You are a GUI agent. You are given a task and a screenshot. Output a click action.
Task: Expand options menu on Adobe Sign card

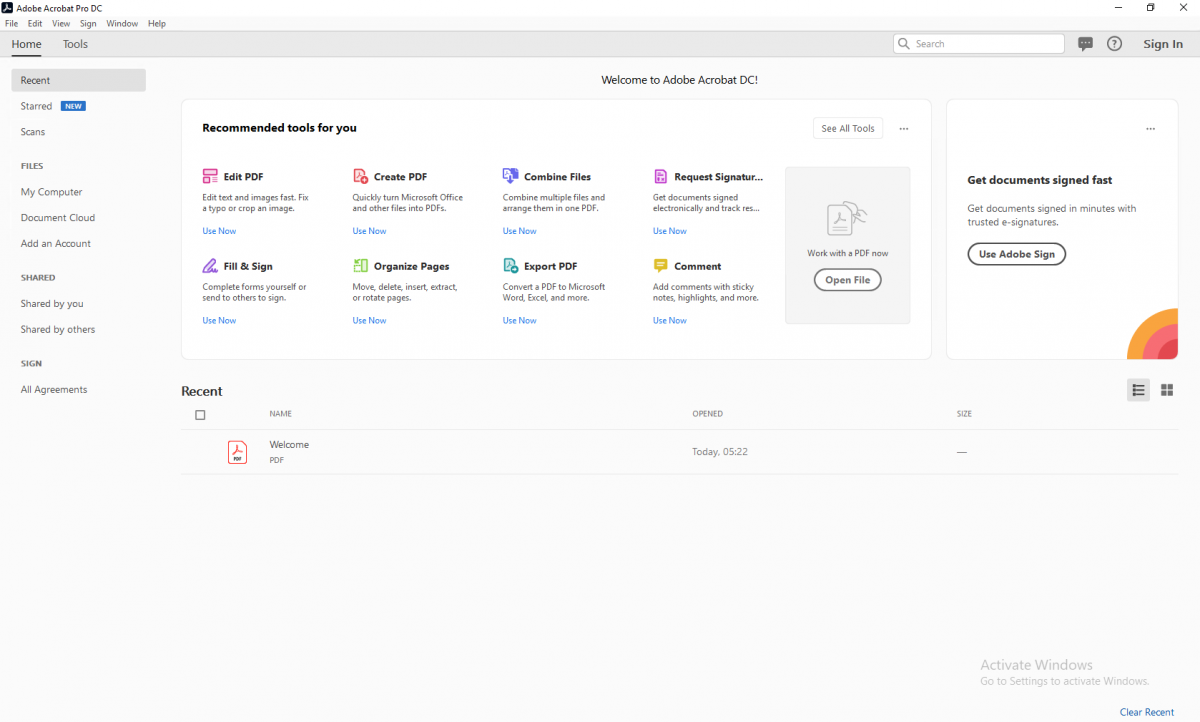[1150, 129]
